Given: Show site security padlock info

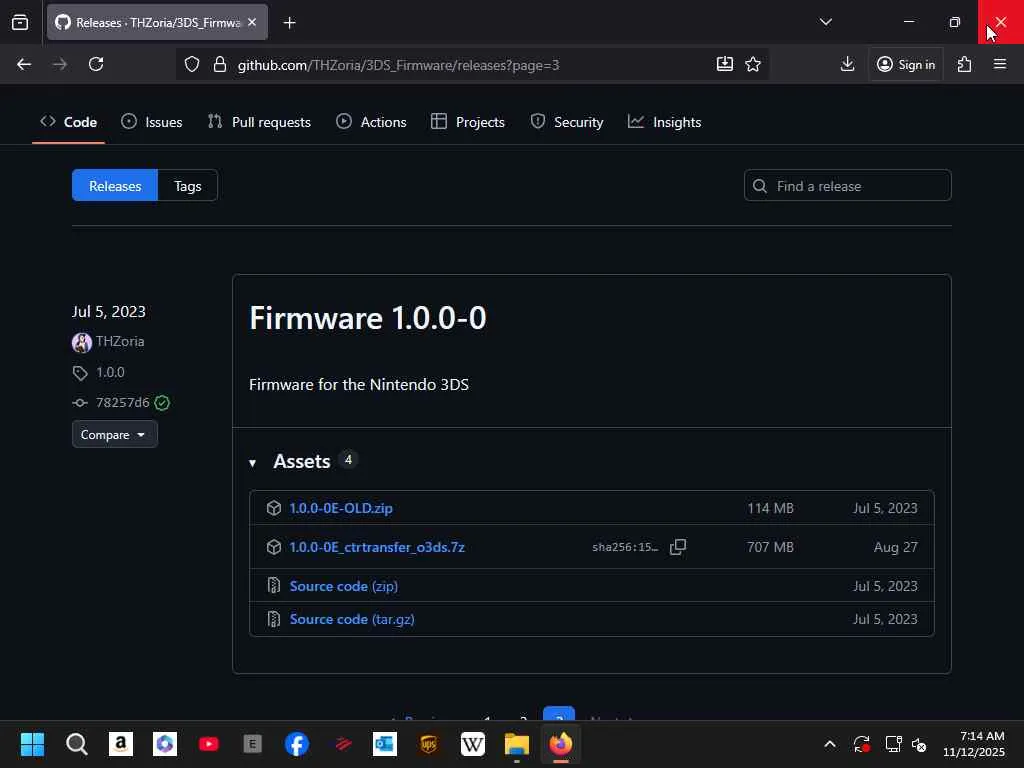Looking at the screenshot, I should (220, 64).
